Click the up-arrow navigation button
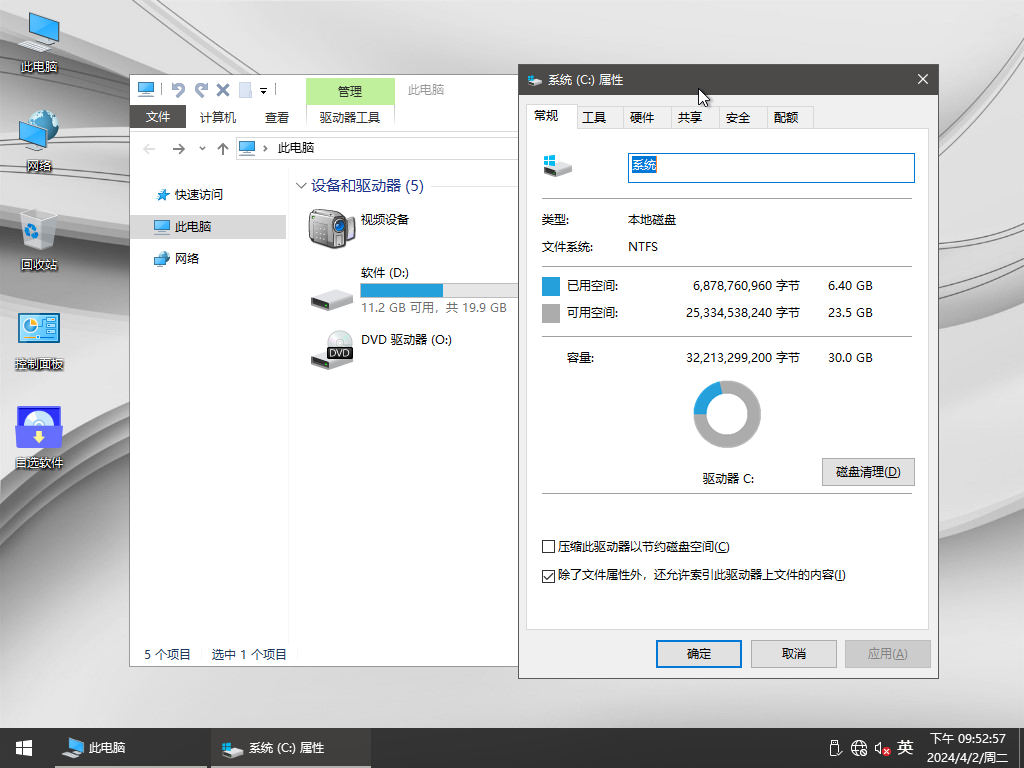The height and width of the screenshot is (768, 1024). 223,148
